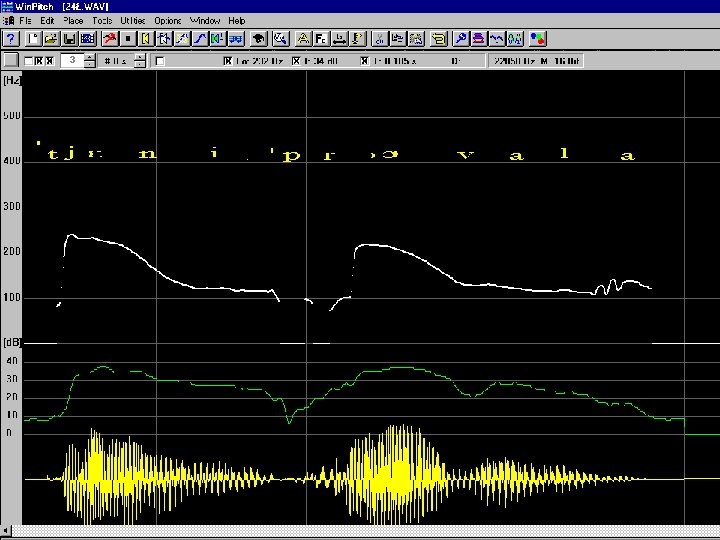The image size is (720, 540).
Task: Click the green speaker with exclamation icon
Action: (x=218, y=39)
